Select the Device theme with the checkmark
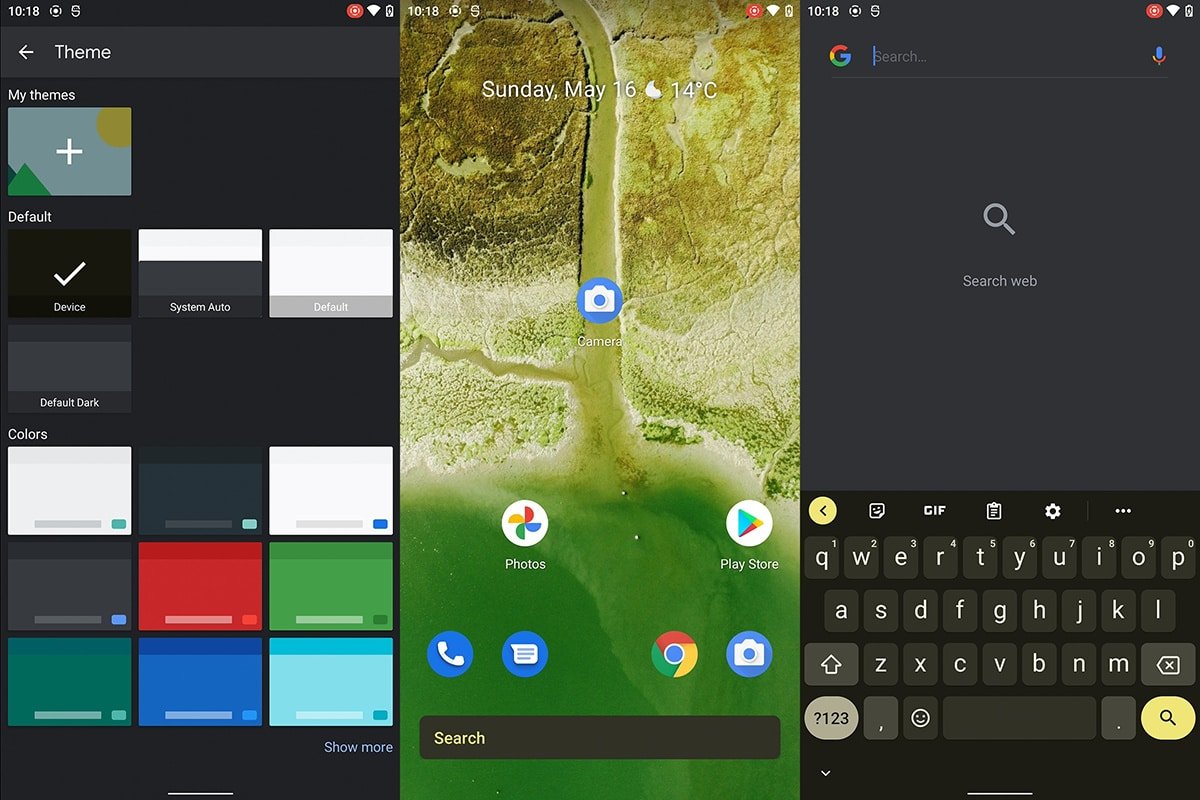 coord(69,272)
